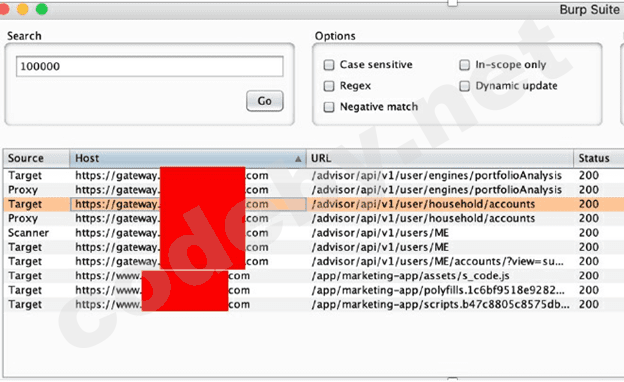Sort results by URL column header
The height and width of the screenshot is (382, 624).
pyautogui.click(x=440, y=158)
